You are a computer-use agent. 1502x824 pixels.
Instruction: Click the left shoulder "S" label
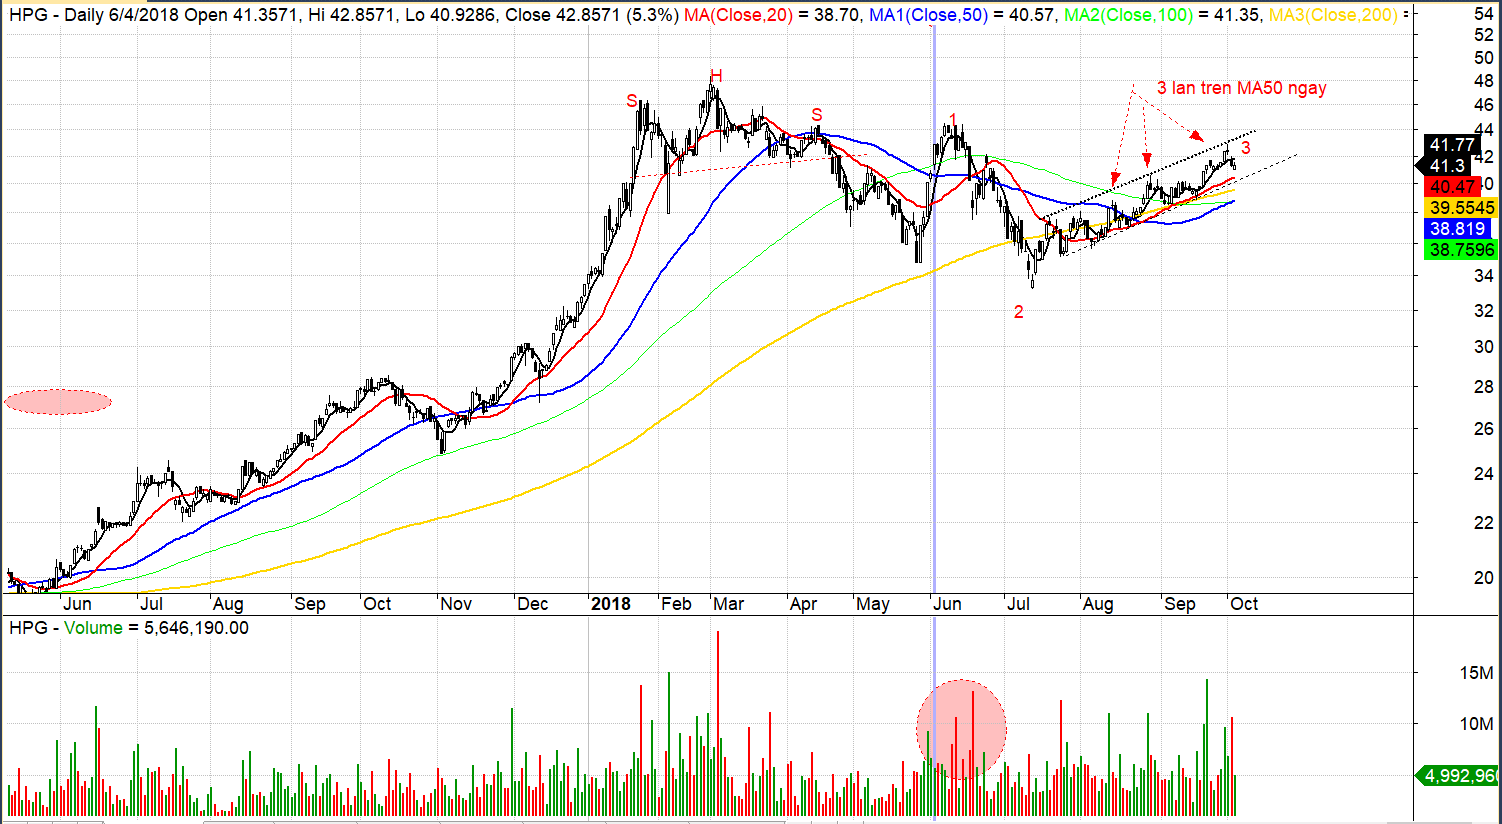point(632,101)
